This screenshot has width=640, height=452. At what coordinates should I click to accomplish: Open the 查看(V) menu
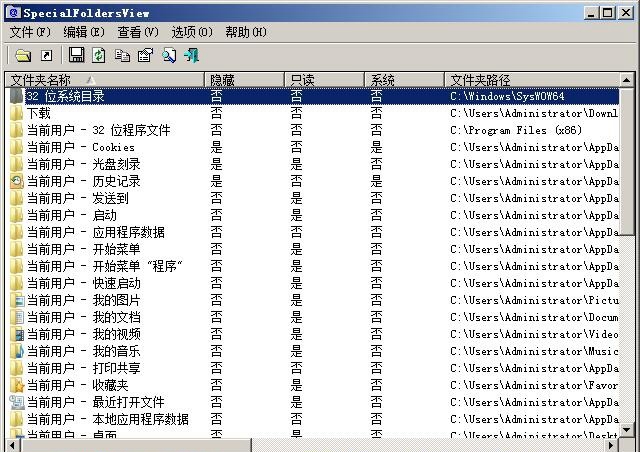click(x=138, y=32)
